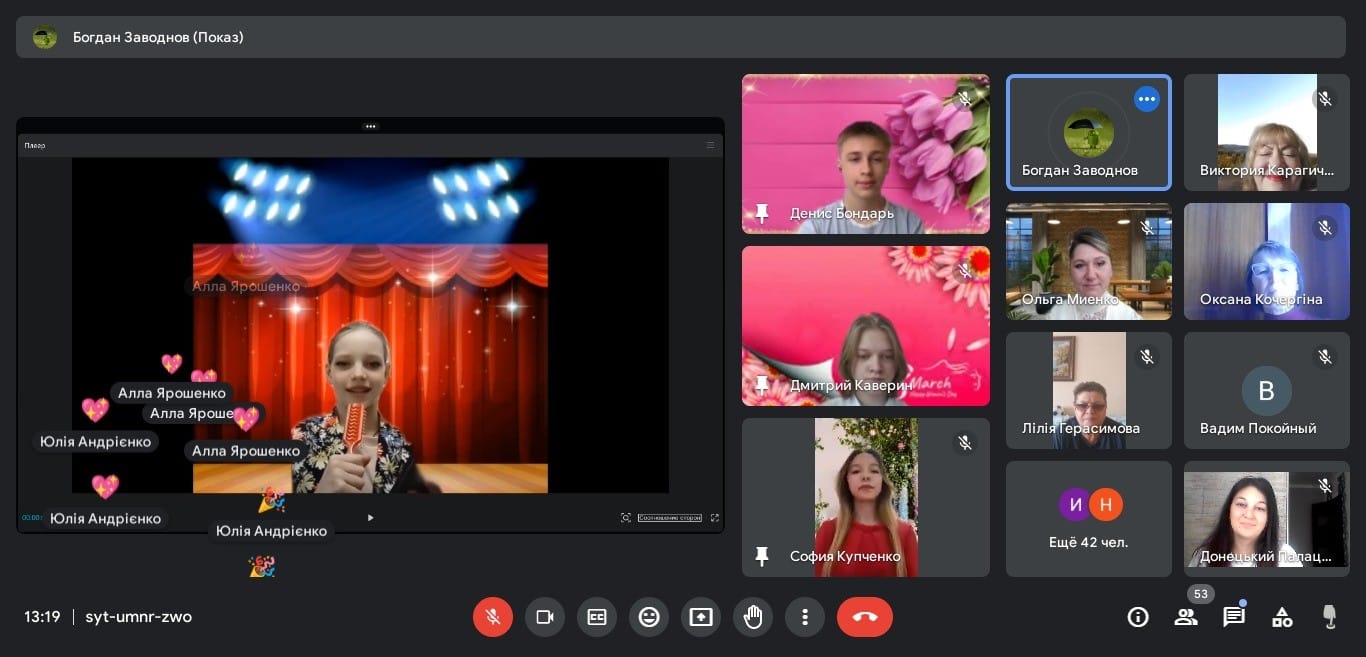Toggle the camera button off

tap(545, 617)
